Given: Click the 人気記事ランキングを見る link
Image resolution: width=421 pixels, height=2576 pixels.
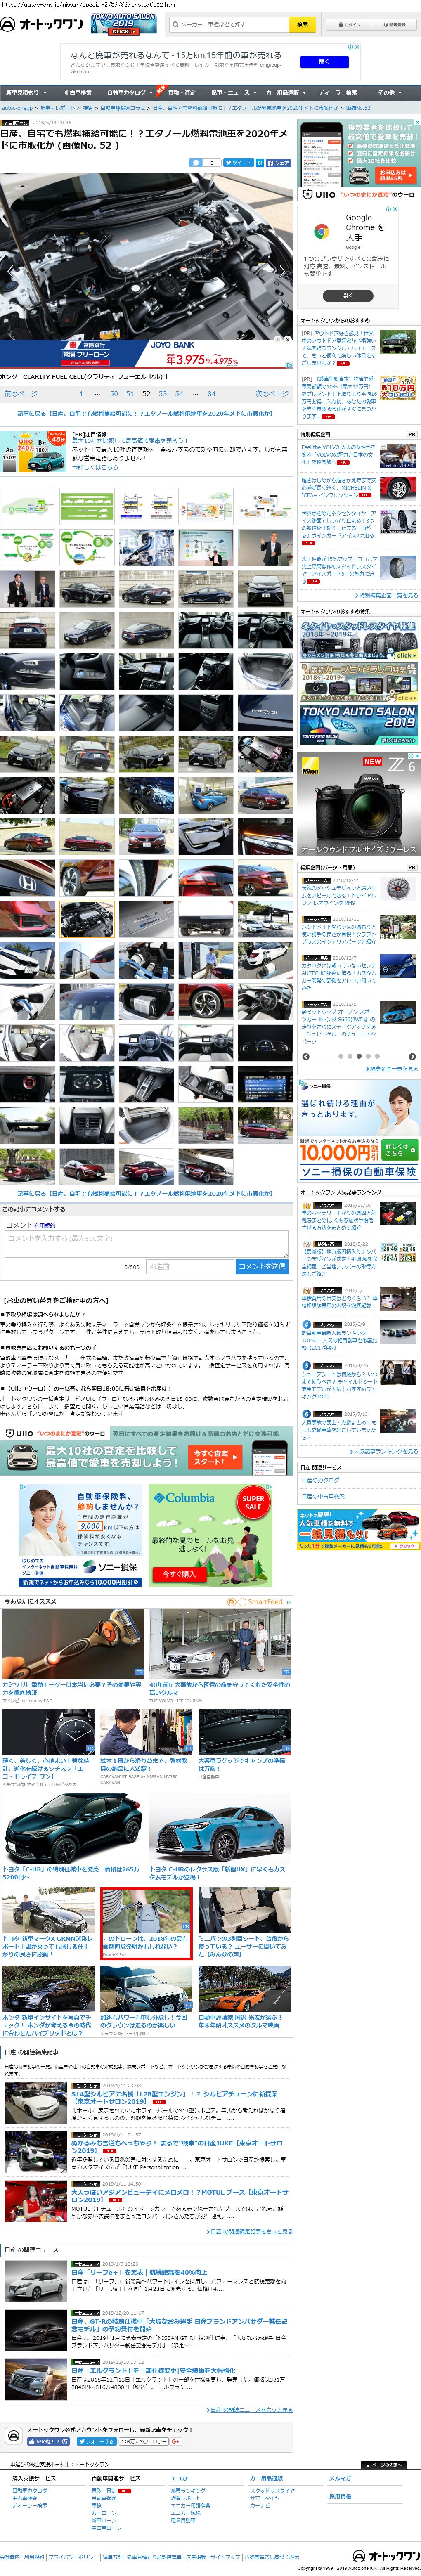Looking at the screenshot, I should (x=384, y=1450).
